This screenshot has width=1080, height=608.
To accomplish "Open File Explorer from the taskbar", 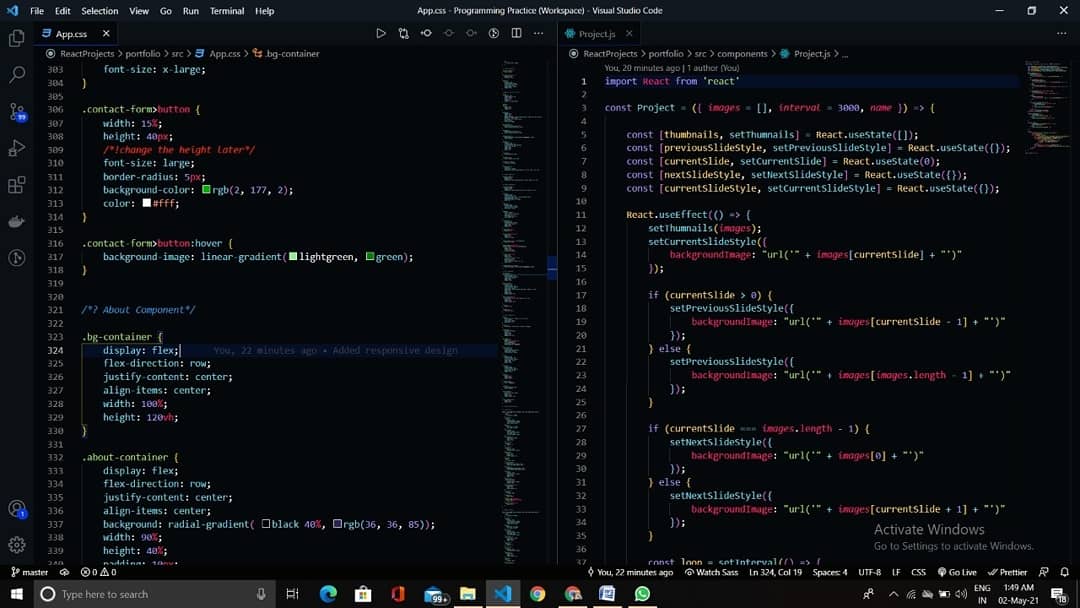I will pos(468,594).
